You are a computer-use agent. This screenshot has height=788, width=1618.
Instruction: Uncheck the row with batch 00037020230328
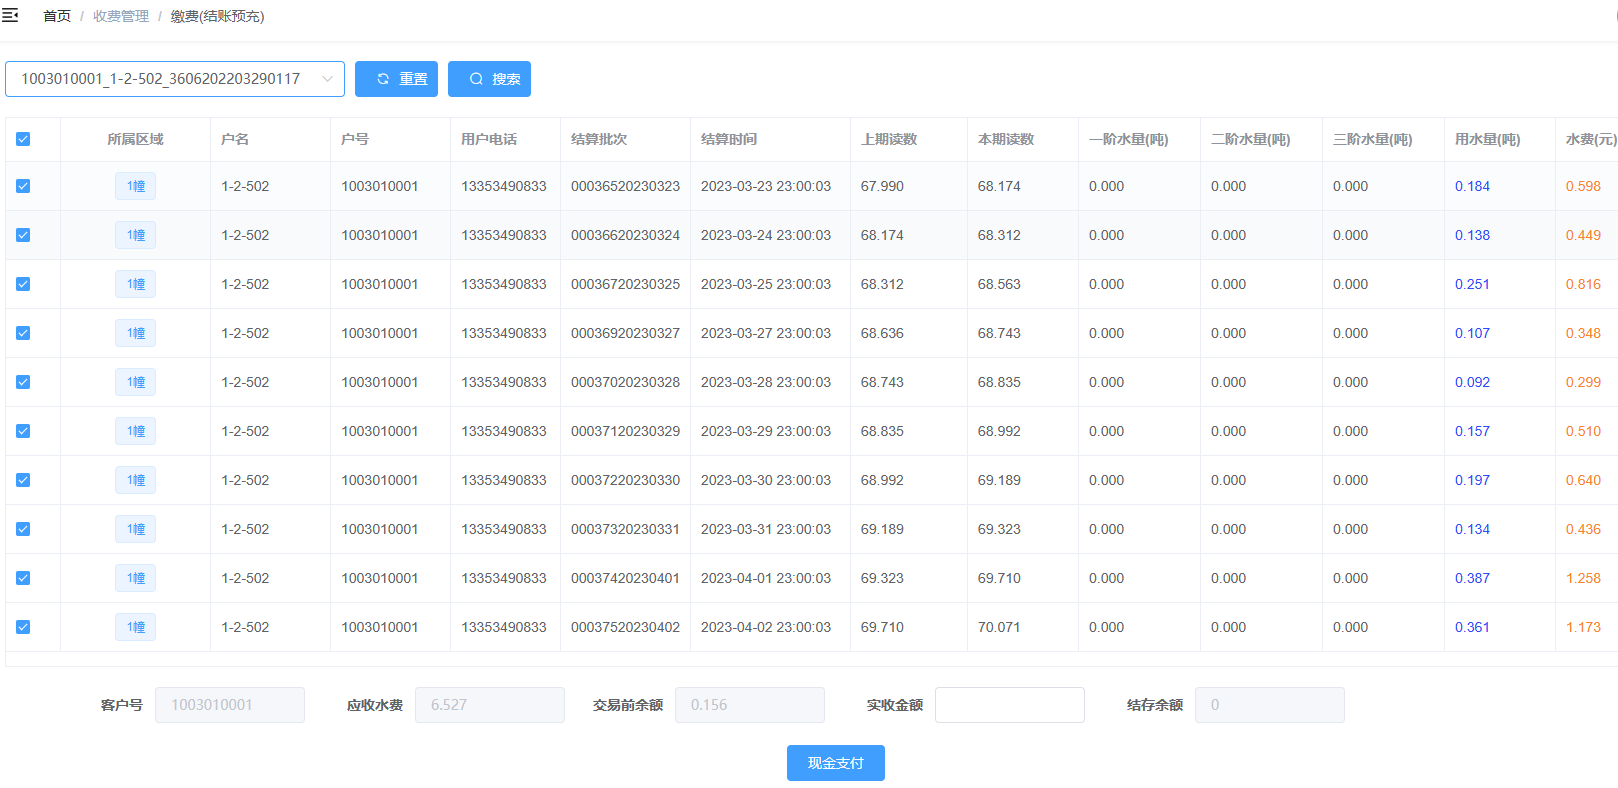coord(23,382)
